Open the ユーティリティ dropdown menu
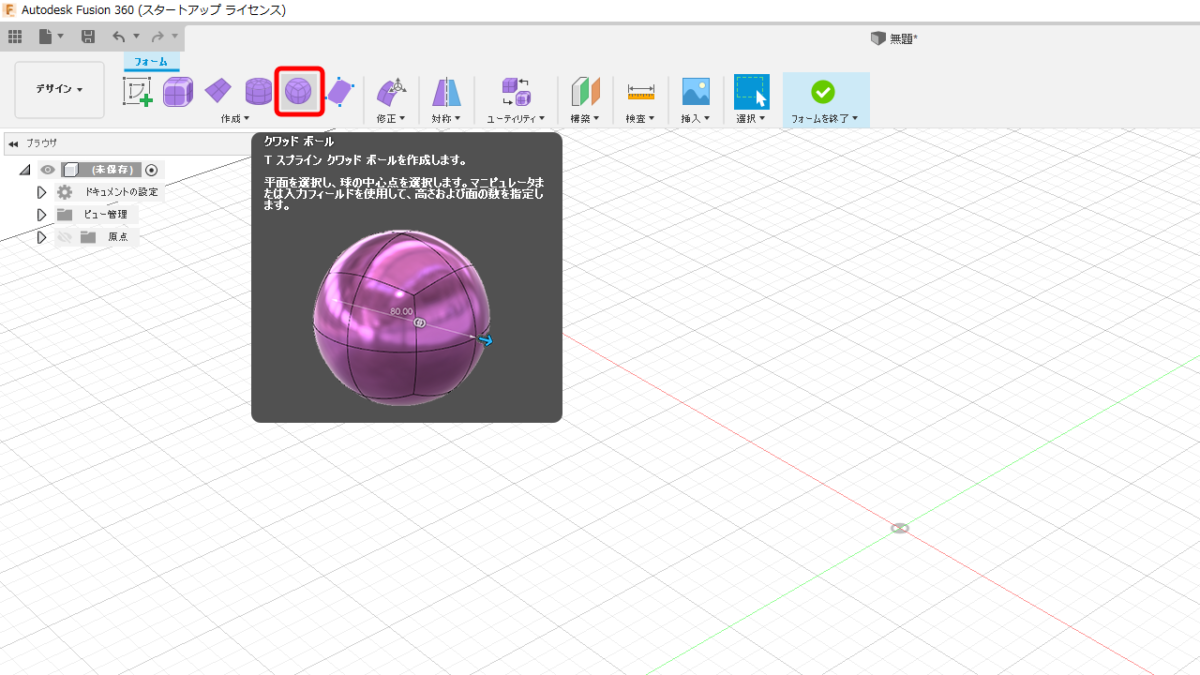1200x675 pixels. [x=516, y=118]
